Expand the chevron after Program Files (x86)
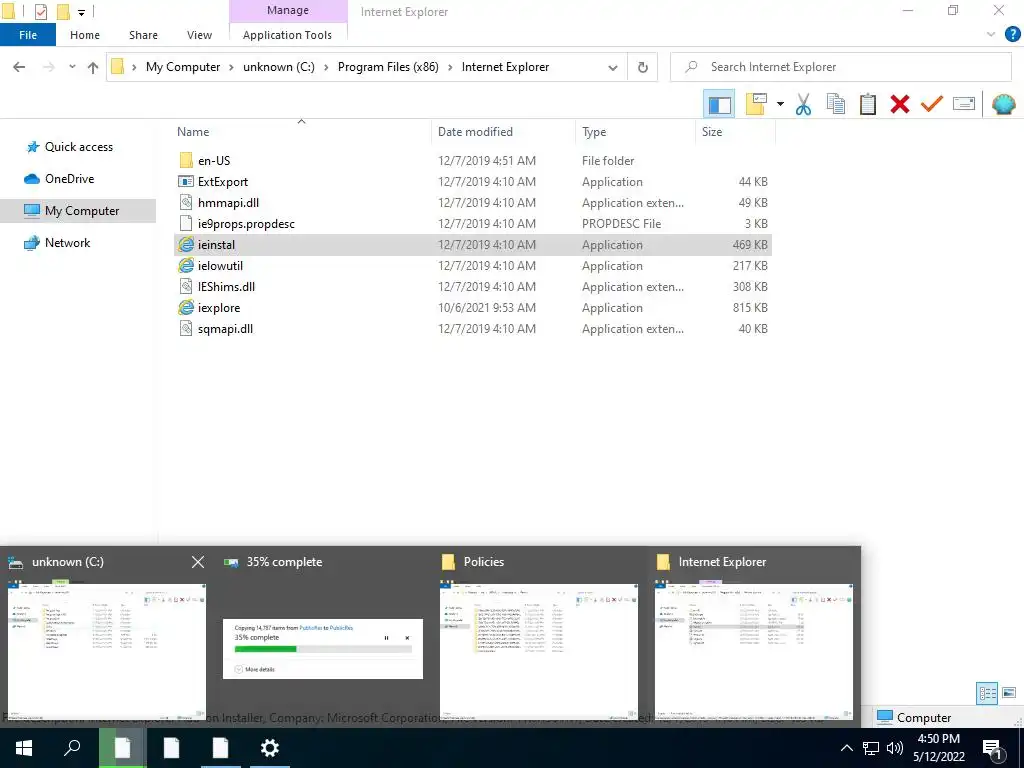 (450, 67)
